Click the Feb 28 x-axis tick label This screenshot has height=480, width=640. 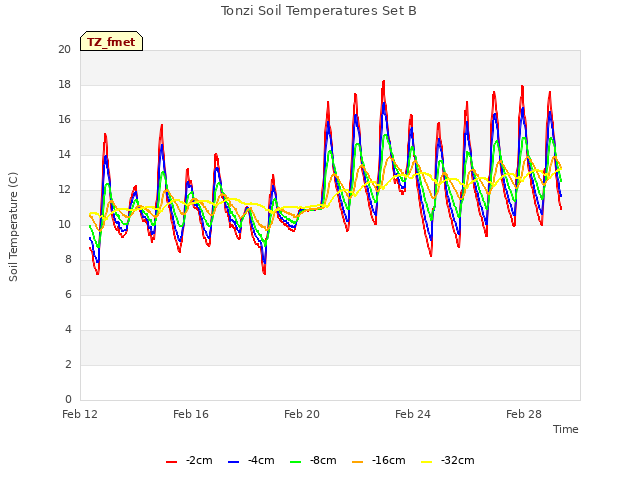point(524,414)
